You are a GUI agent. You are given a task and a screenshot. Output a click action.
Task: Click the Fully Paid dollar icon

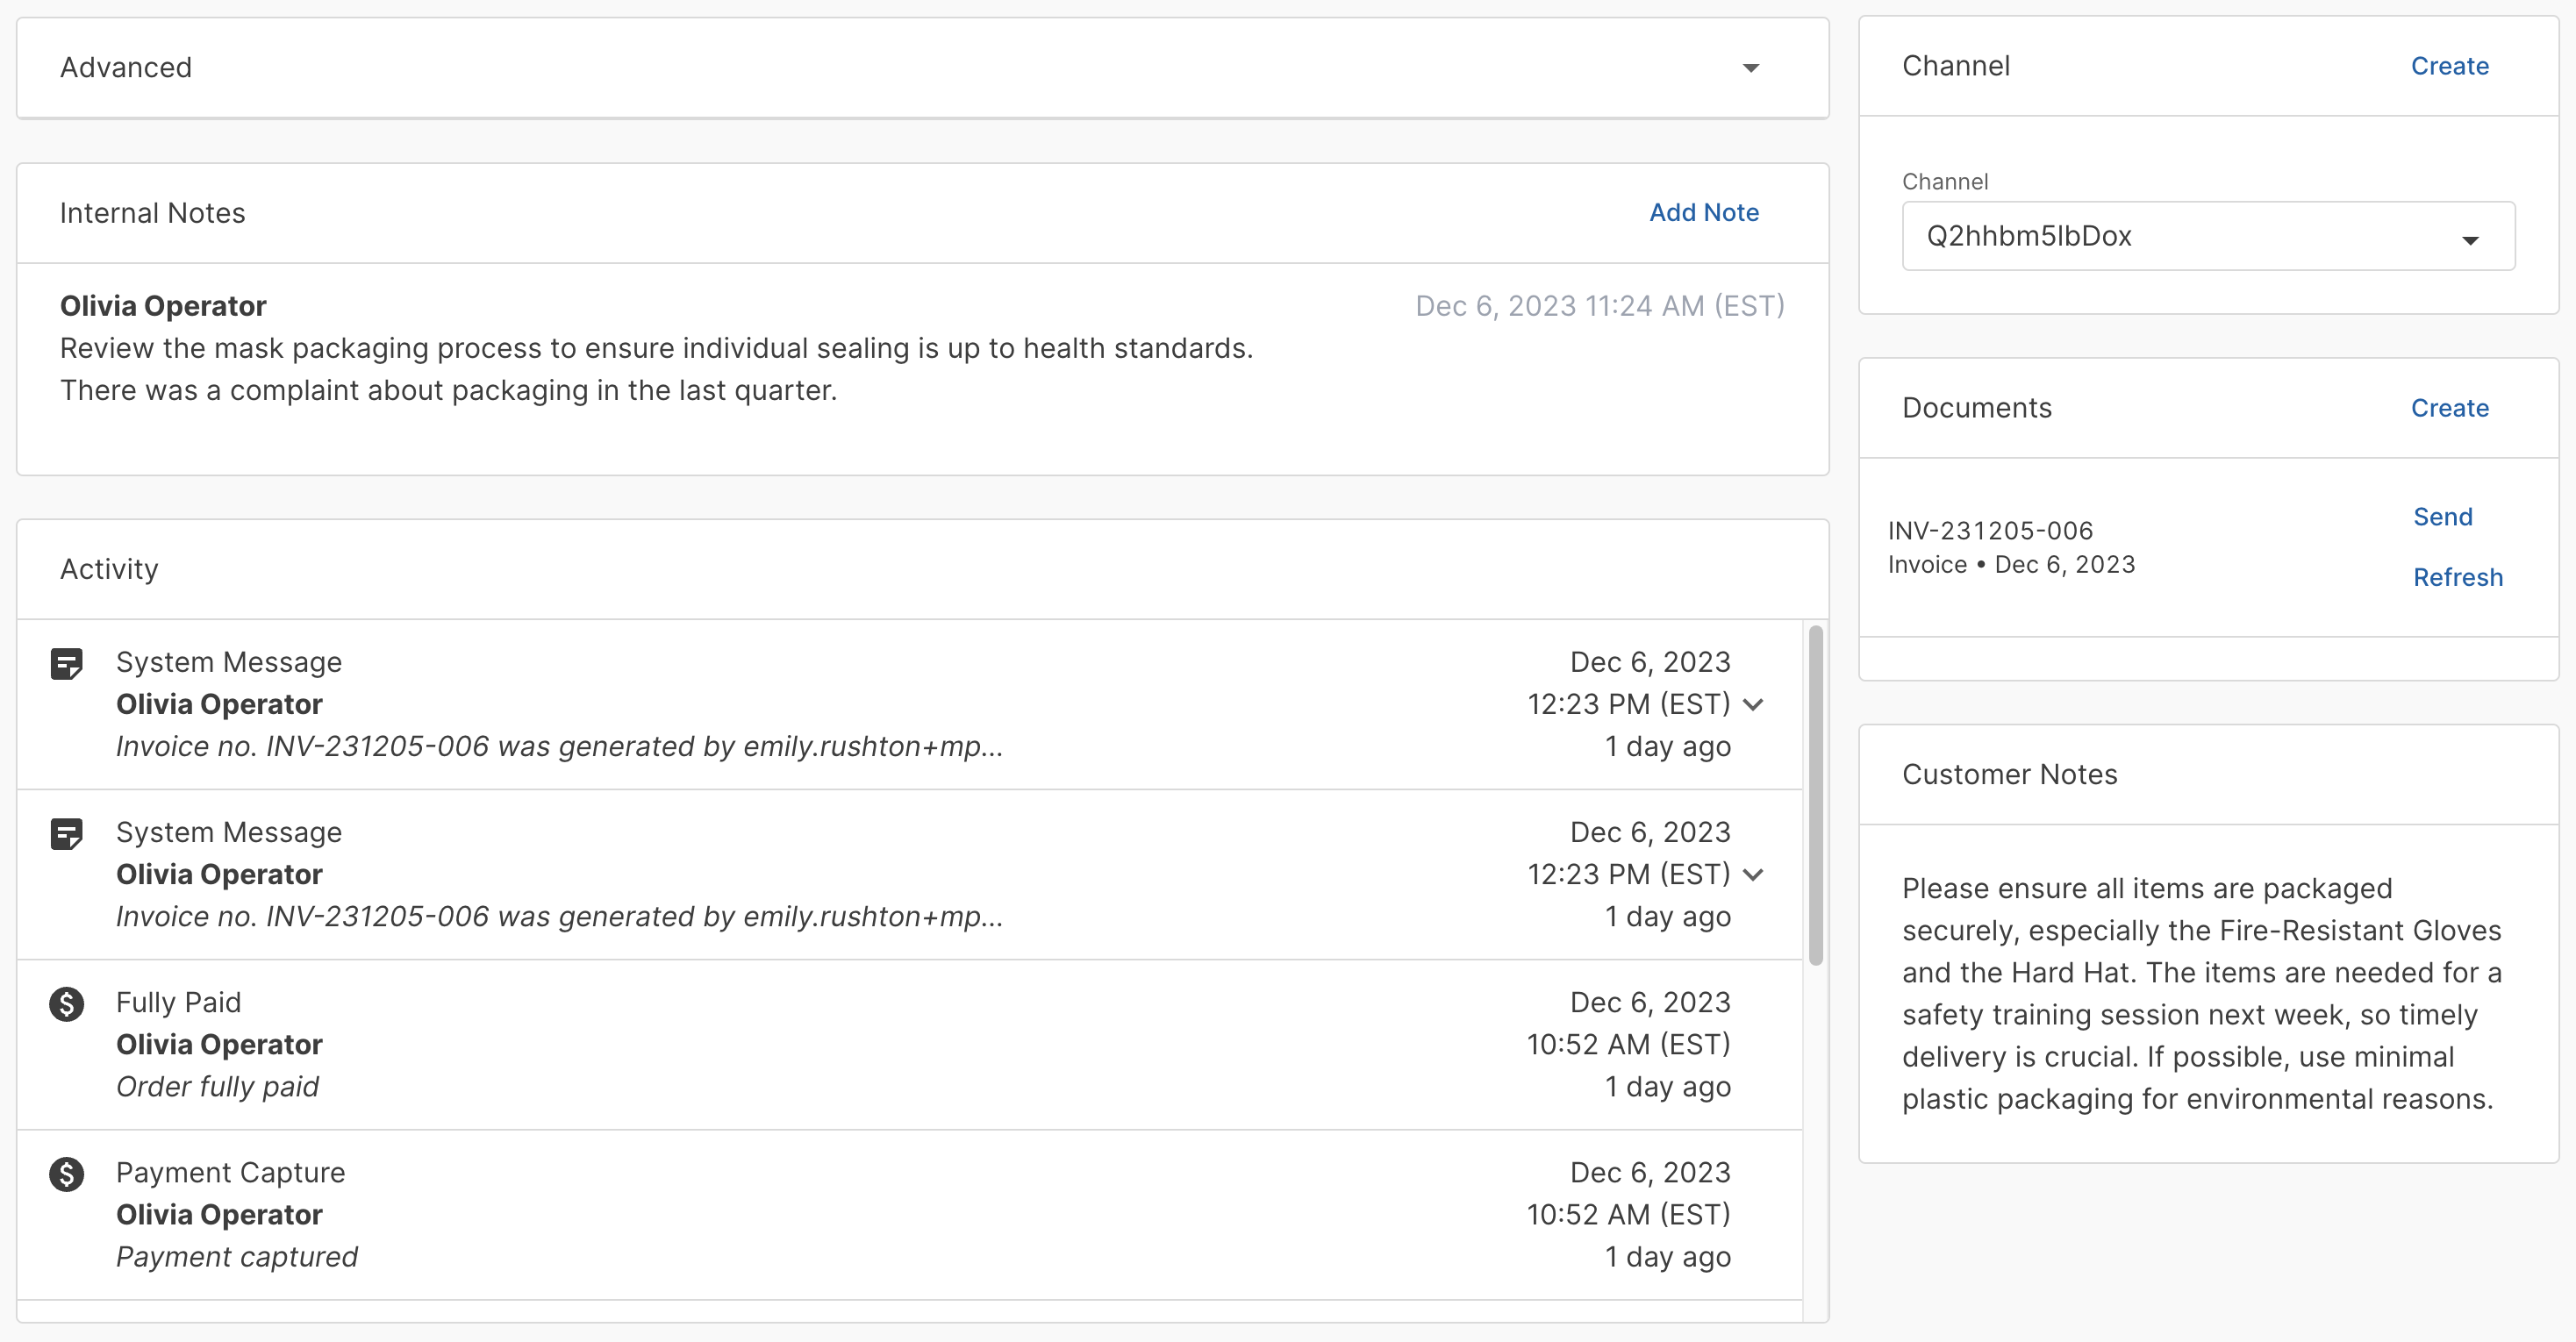tap(67, 1003)
